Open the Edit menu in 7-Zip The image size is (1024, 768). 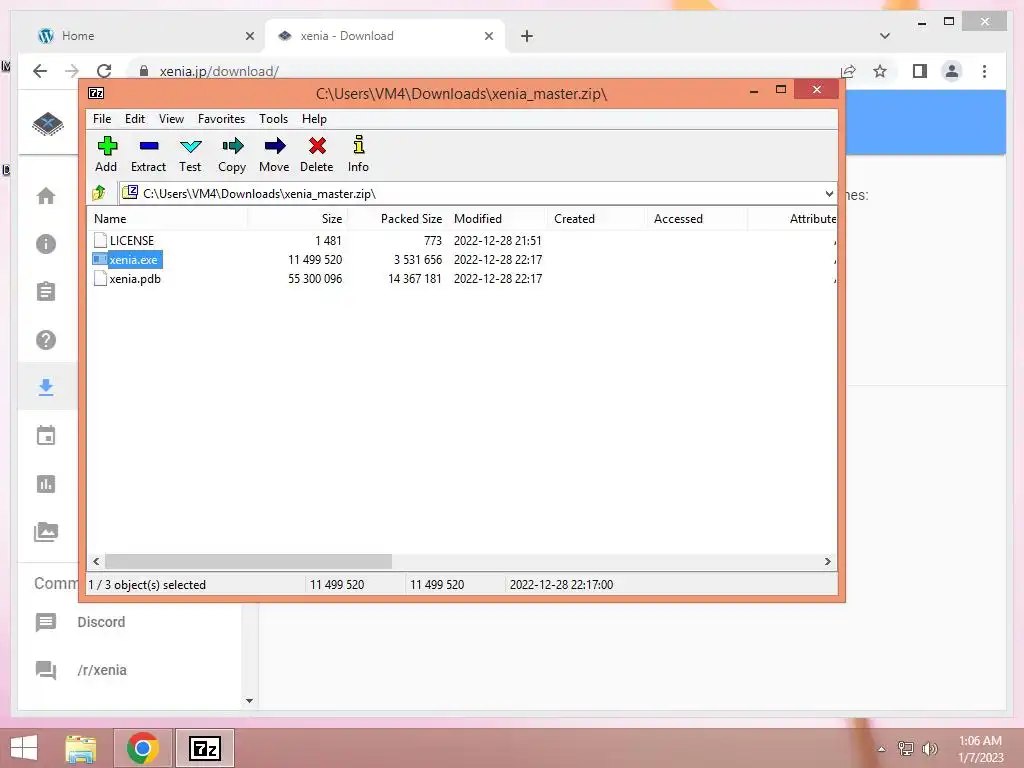[x=135, y=119]
